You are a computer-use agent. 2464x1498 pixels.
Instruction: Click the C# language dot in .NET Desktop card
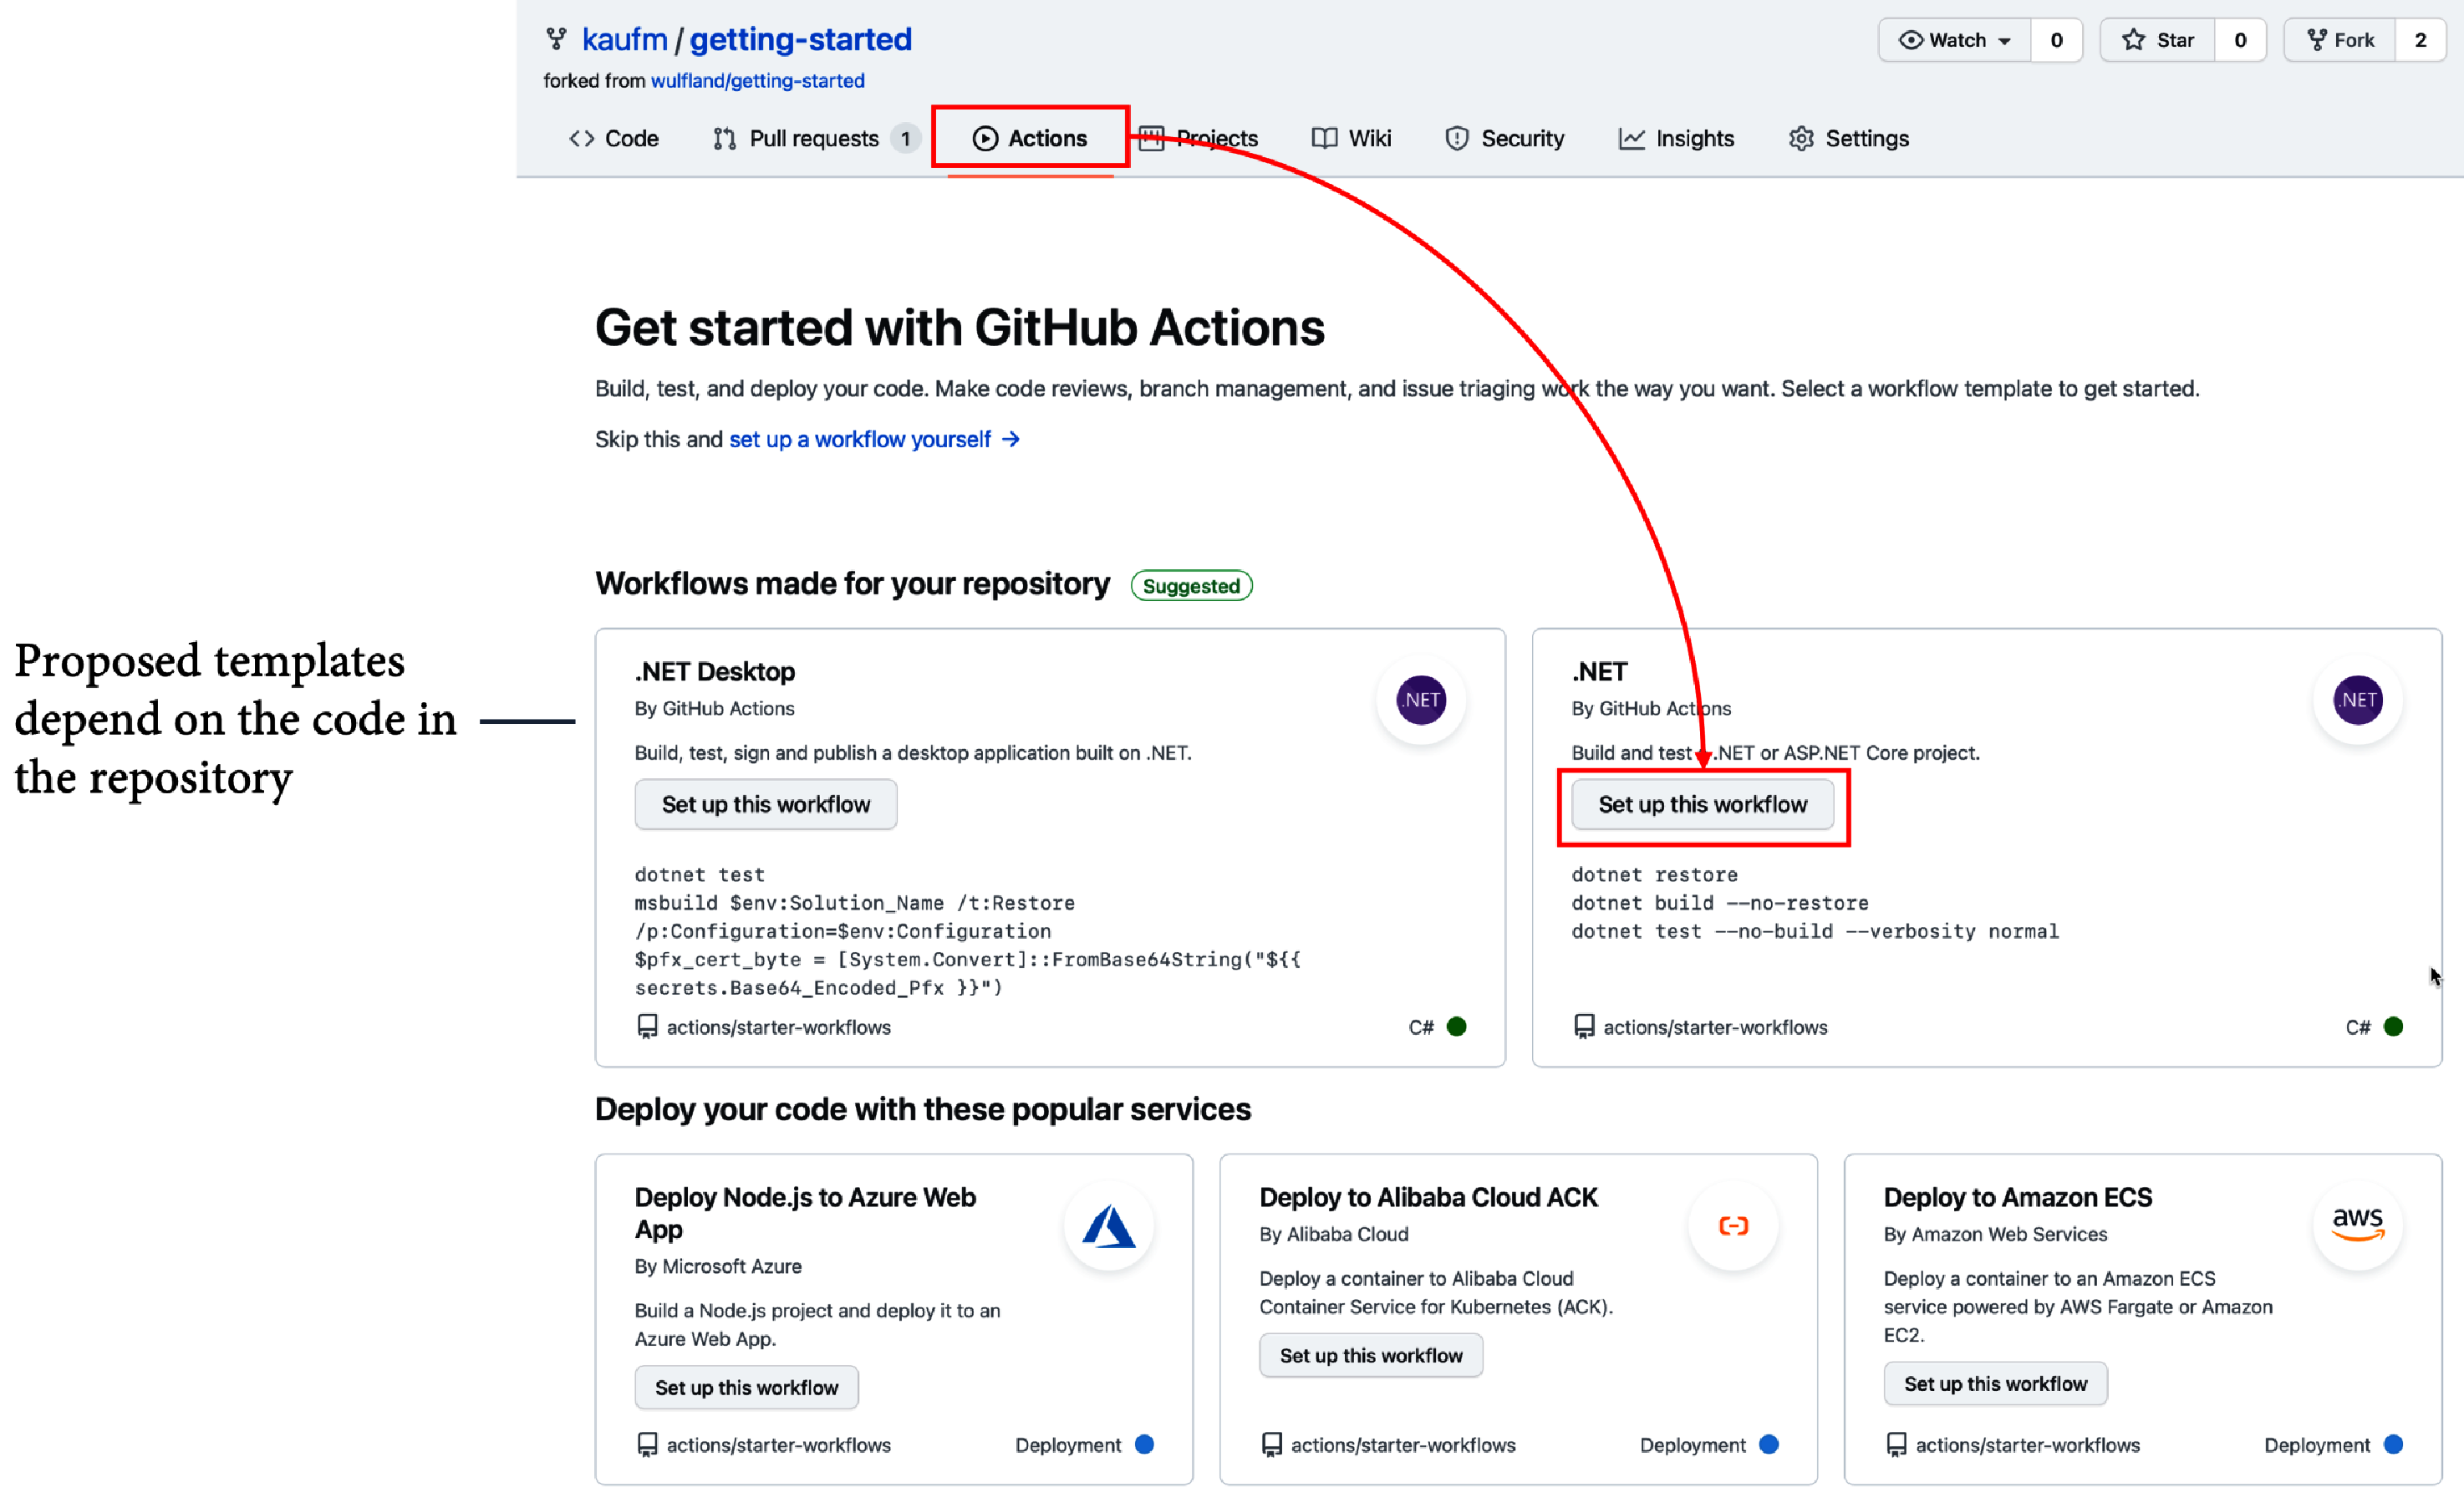1457,1026
